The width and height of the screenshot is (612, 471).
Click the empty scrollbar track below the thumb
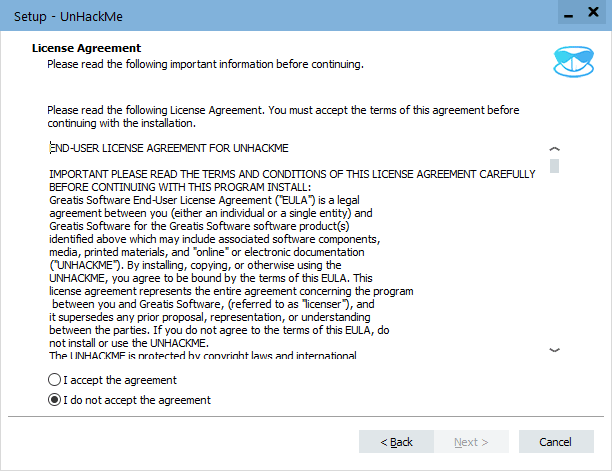[x=555, y=260]
